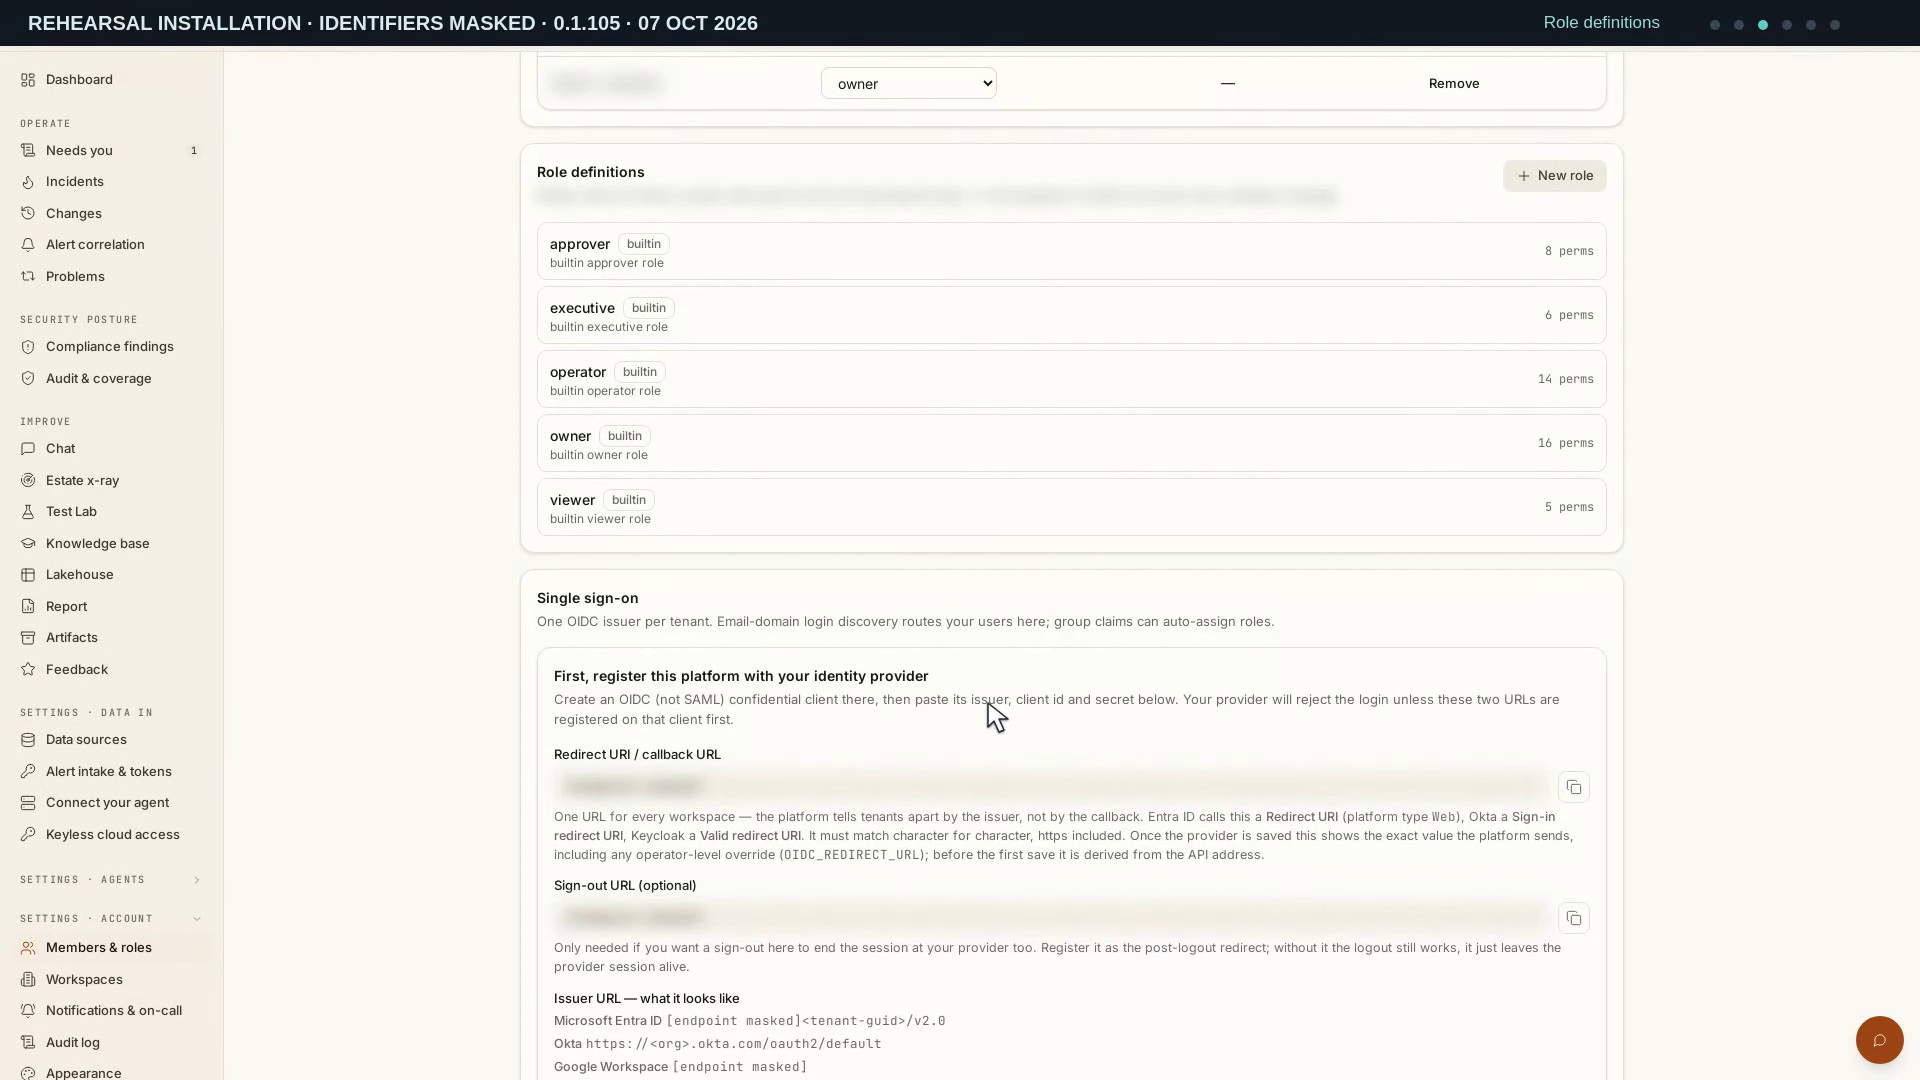Click the Chat bubble icon in sidebar
The image size is (1920, 1080).
[x=28, y=449]
